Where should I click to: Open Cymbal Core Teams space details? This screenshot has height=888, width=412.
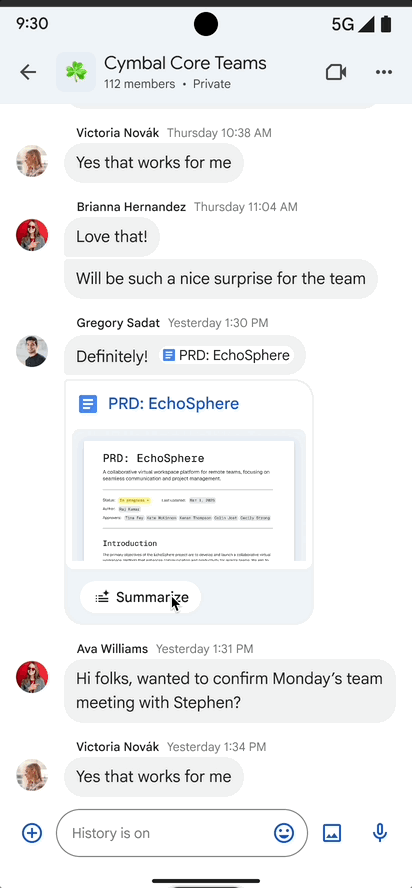pos(185,72)
